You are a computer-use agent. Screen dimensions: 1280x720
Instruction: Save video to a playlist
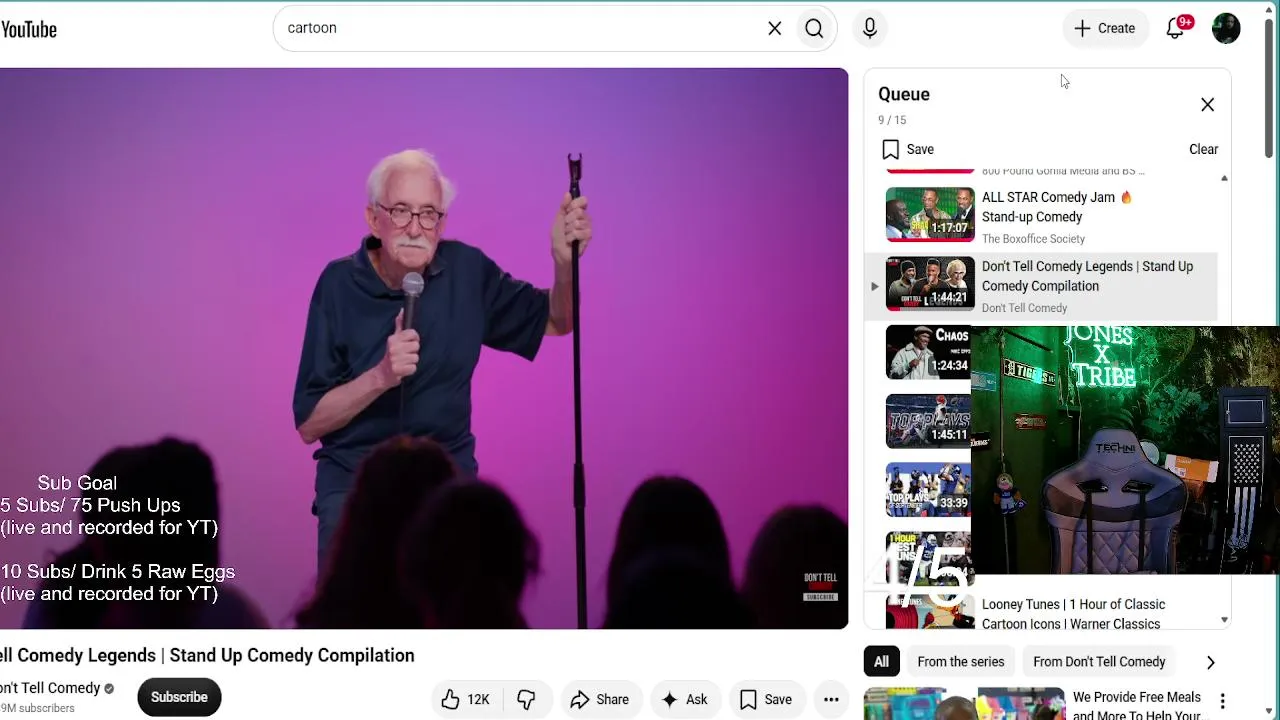[766, 700]
